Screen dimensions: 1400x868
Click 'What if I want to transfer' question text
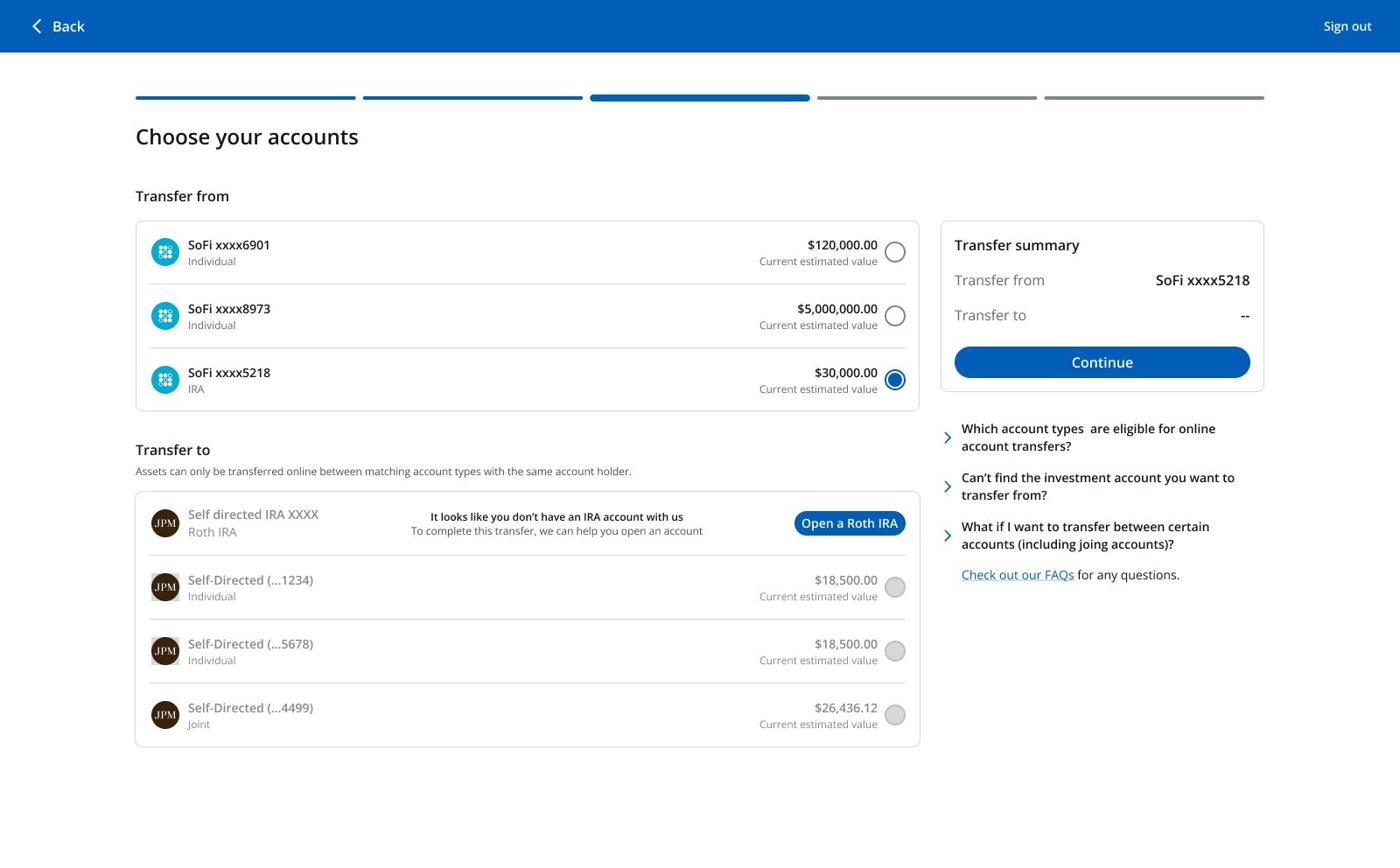(x=1085, y=536)
